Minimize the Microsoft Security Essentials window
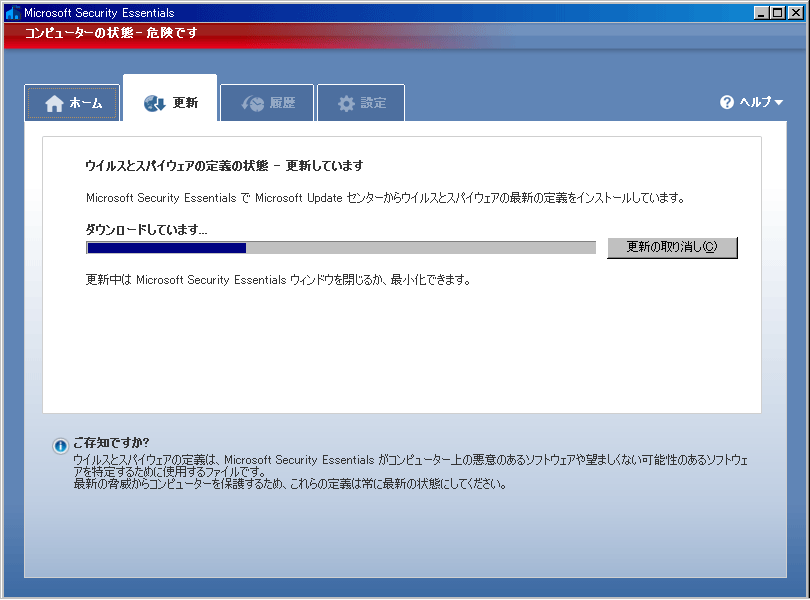Image resolution: width=810 pixels, height=600 pixels. pos(760,13)
